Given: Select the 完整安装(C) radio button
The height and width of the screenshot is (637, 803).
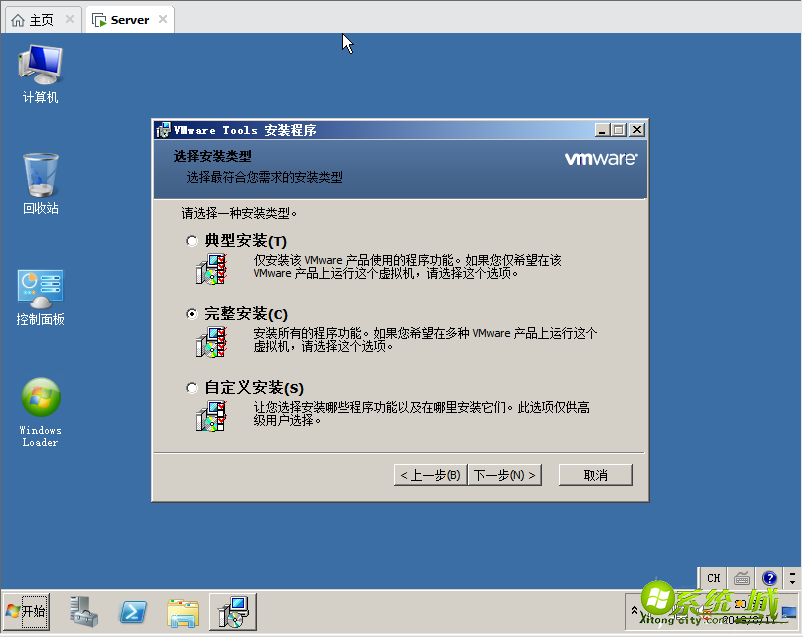Looking at the screenshot, I should coord(191,313).
